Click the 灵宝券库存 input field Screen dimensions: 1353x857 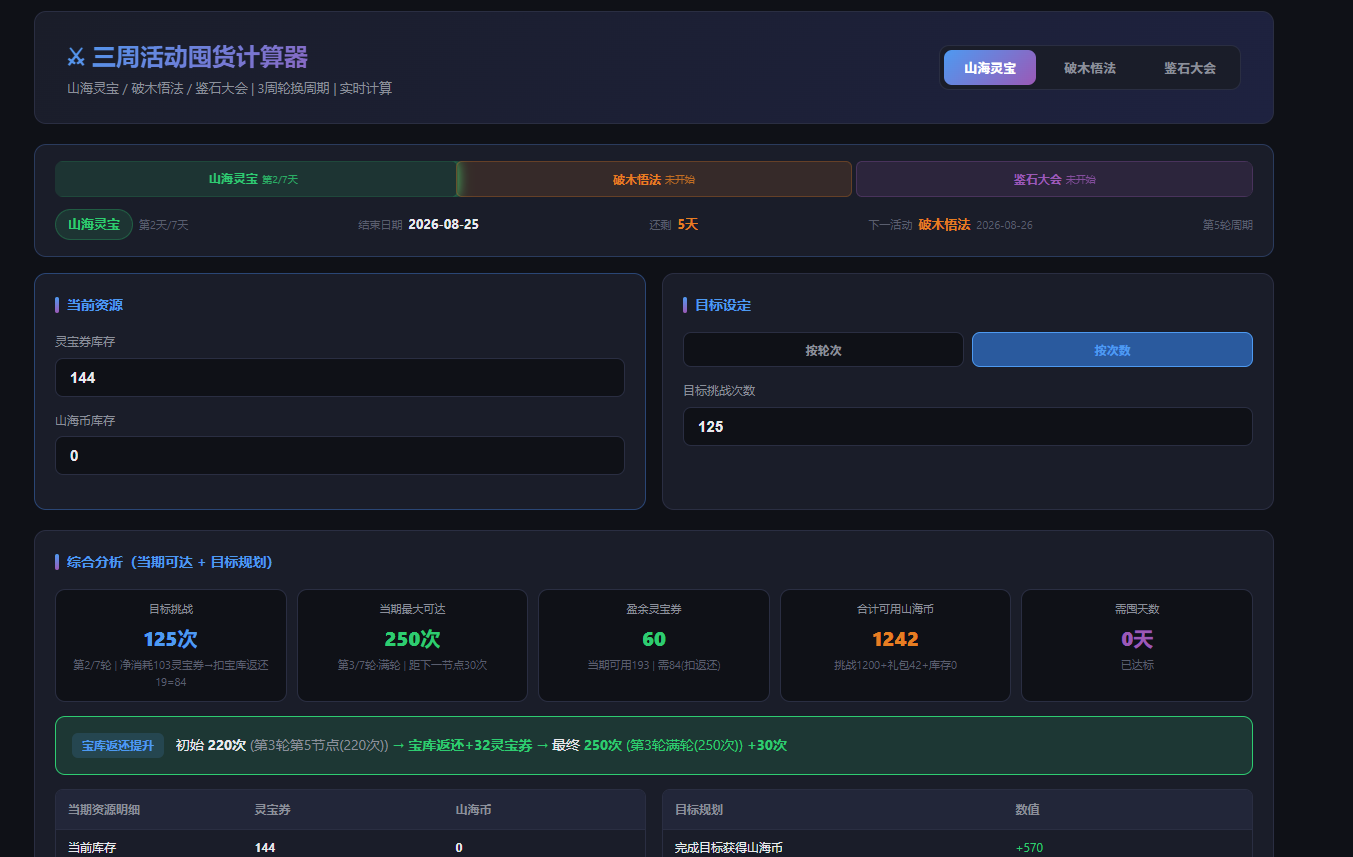(340, 377)
